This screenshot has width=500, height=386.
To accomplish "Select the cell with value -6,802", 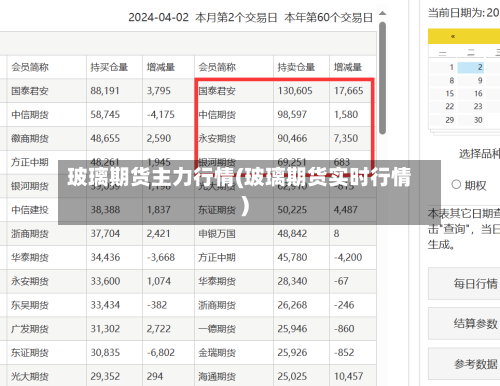I will (x=169, y=353).
